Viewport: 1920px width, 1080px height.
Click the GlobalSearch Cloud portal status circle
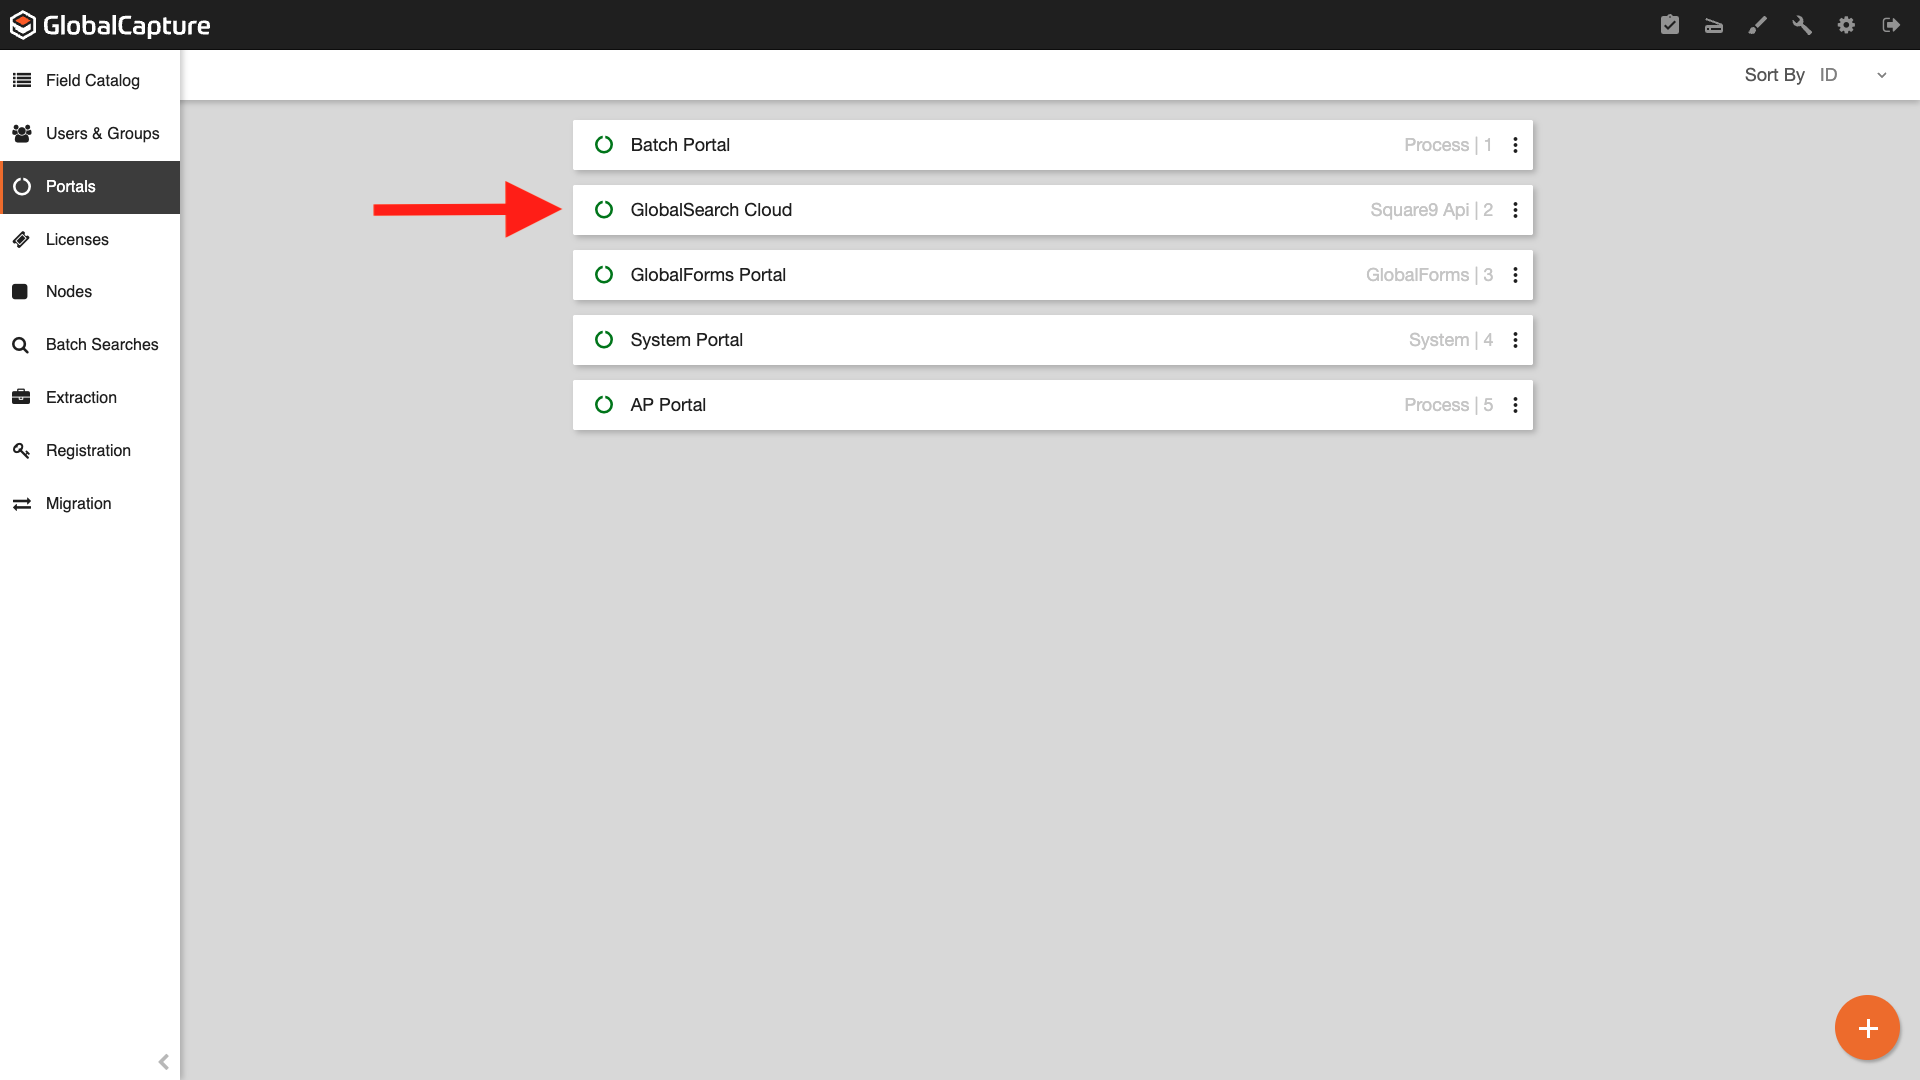pos(604,210)
